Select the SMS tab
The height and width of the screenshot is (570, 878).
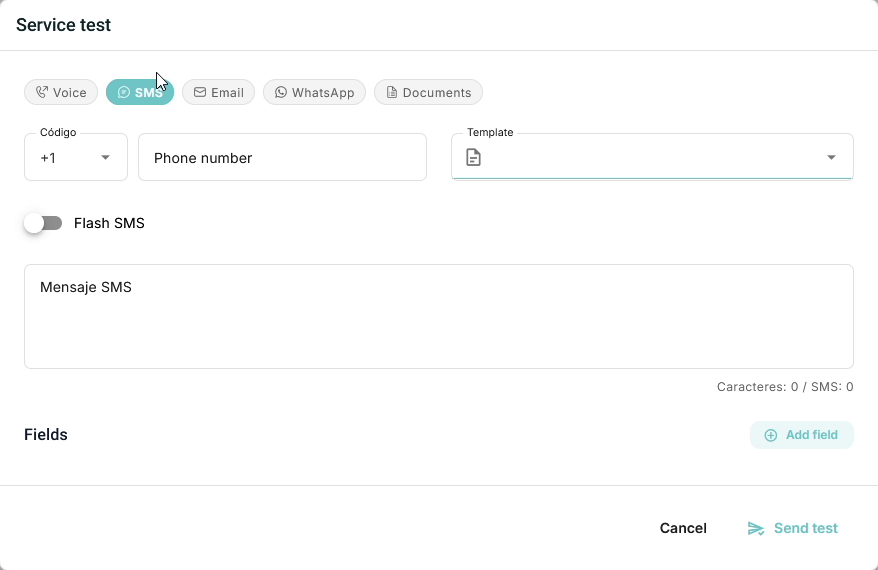click(140, 92)
